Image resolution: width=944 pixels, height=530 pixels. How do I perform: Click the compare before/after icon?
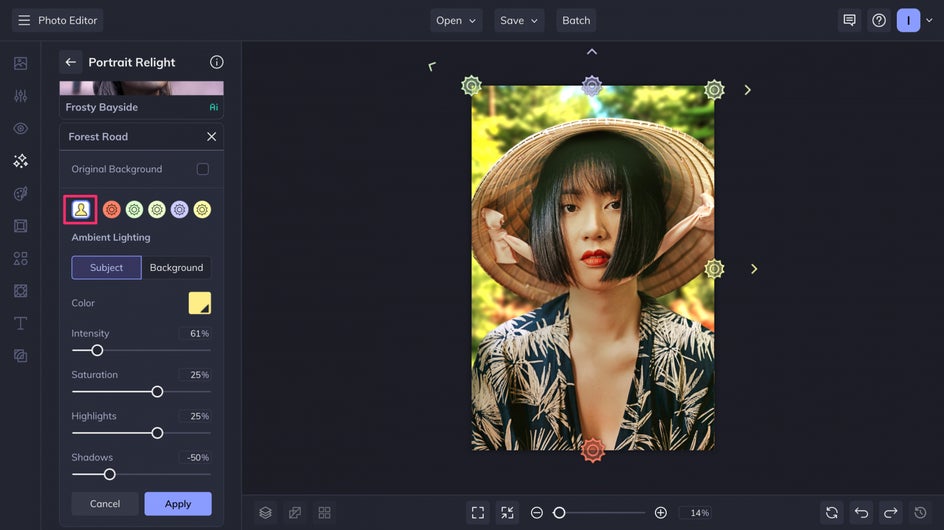click(295, 513)
